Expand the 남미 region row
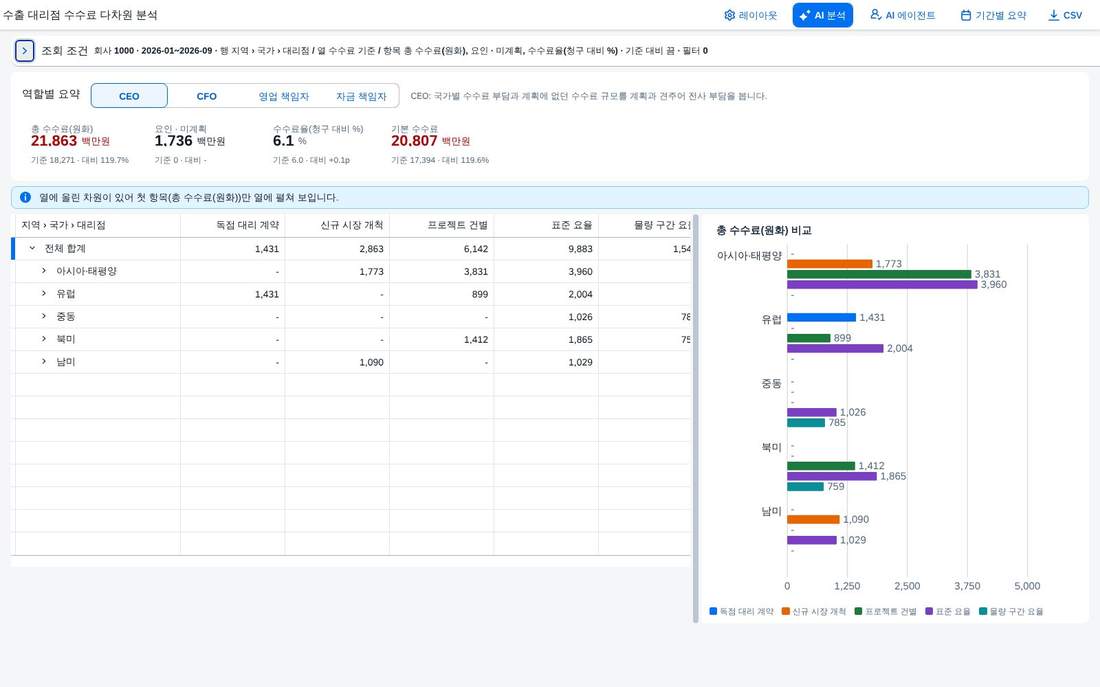1100x687 pixels. coord(44,362)
